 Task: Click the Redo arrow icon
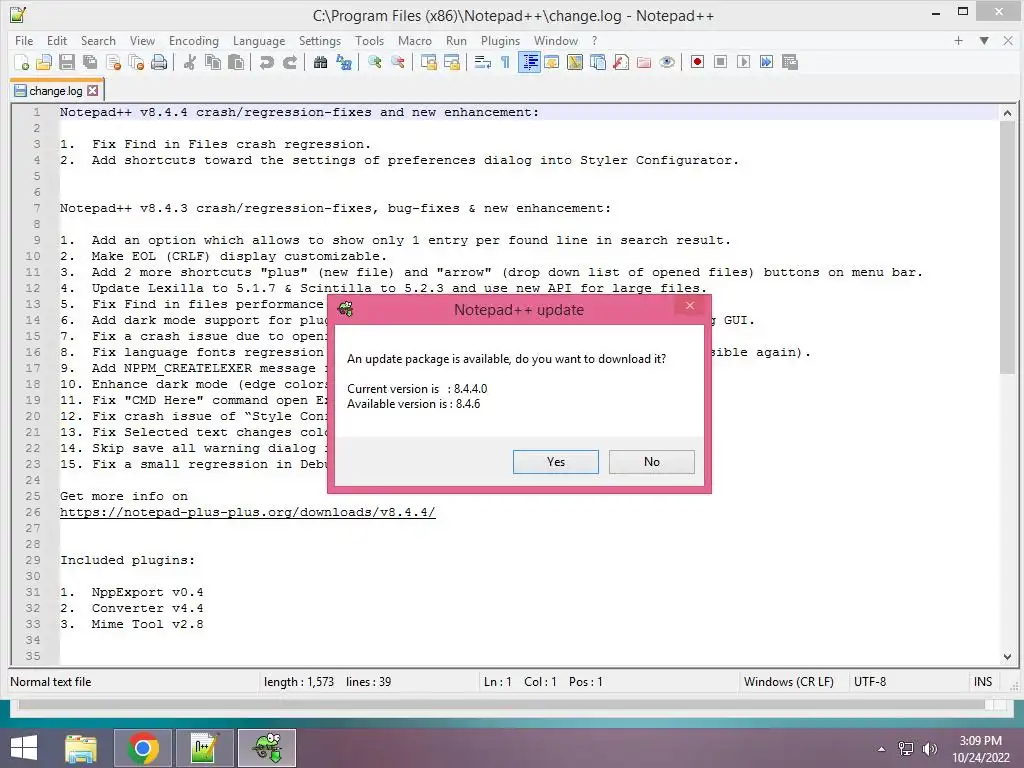289,62
